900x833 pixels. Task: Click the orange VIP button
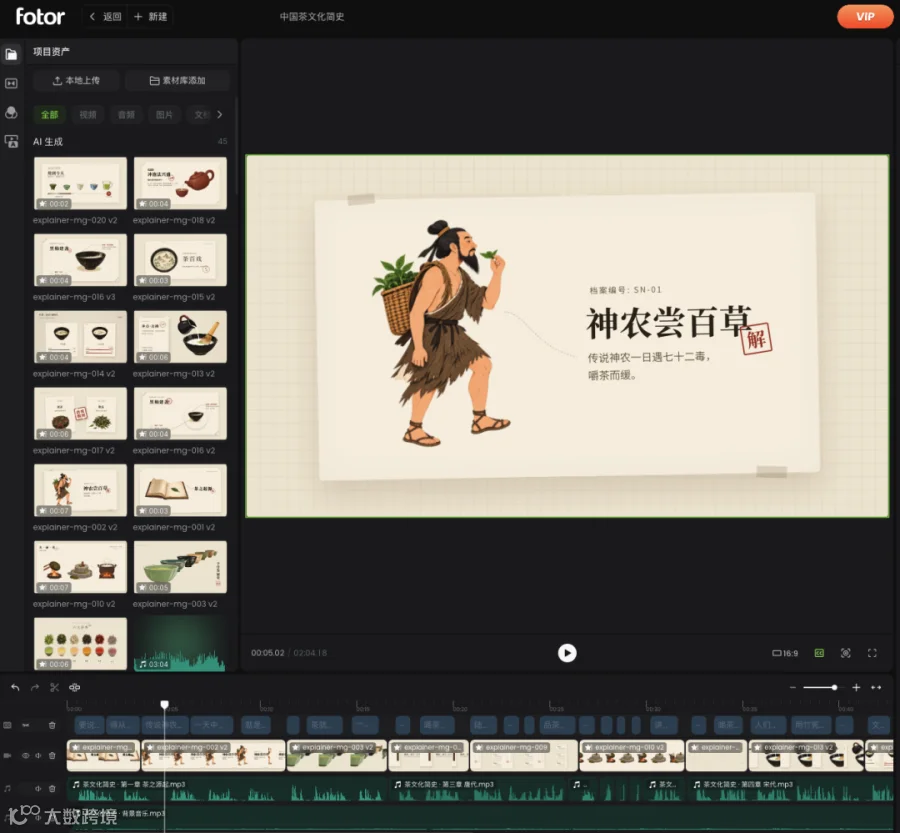[865, 16]
